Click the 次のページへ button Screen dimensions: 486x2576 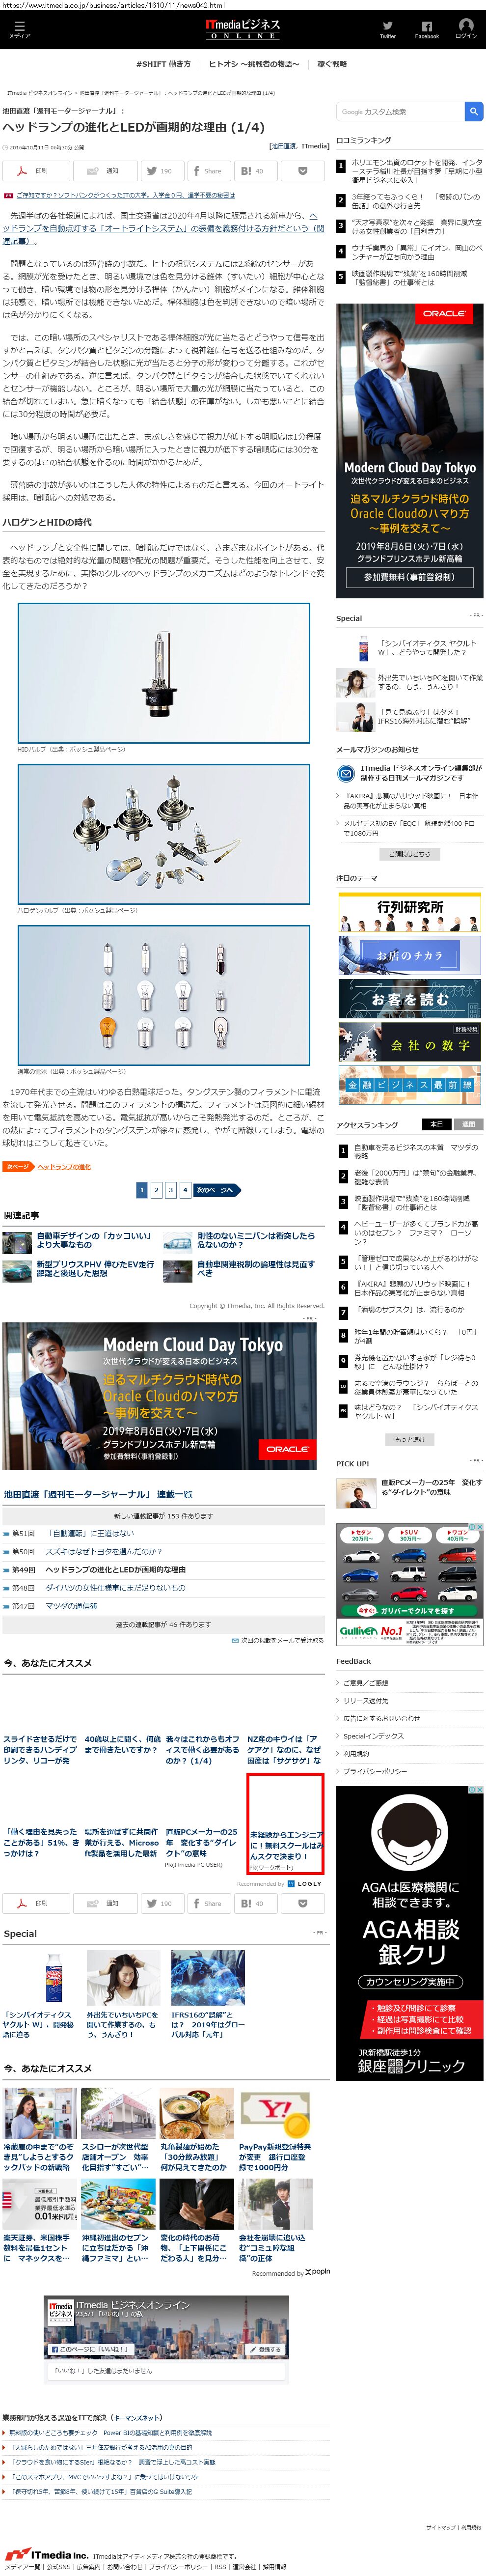(x=217, y=1190)
